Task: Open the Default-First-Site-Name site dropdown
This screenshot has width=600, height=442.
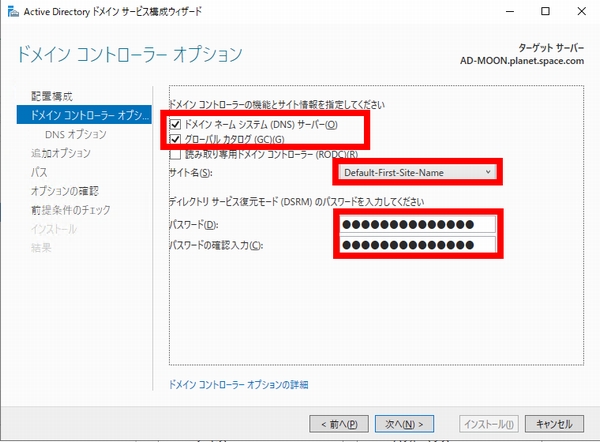Action: (x=417, y=173)
